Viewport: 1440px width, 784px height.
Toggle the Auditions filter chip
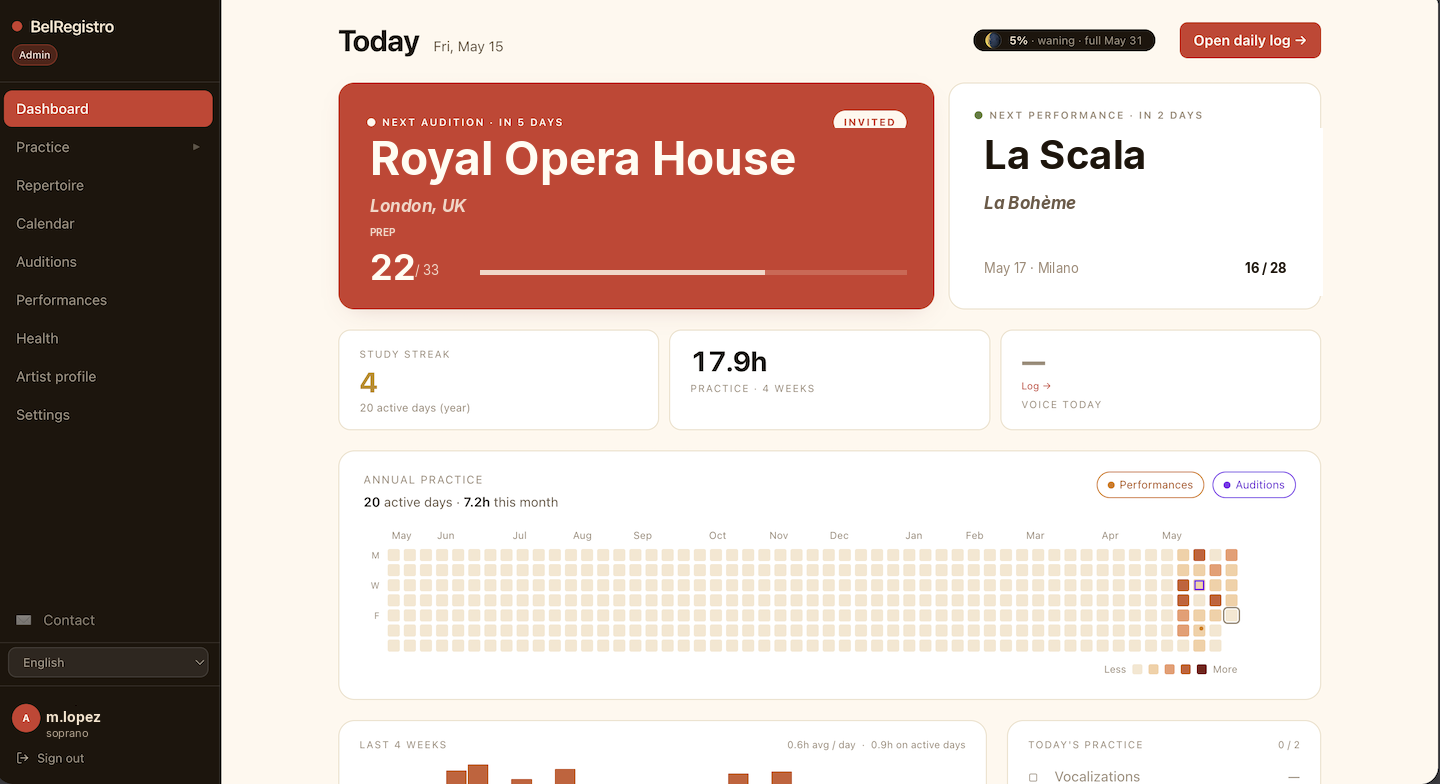(1254, 485)
